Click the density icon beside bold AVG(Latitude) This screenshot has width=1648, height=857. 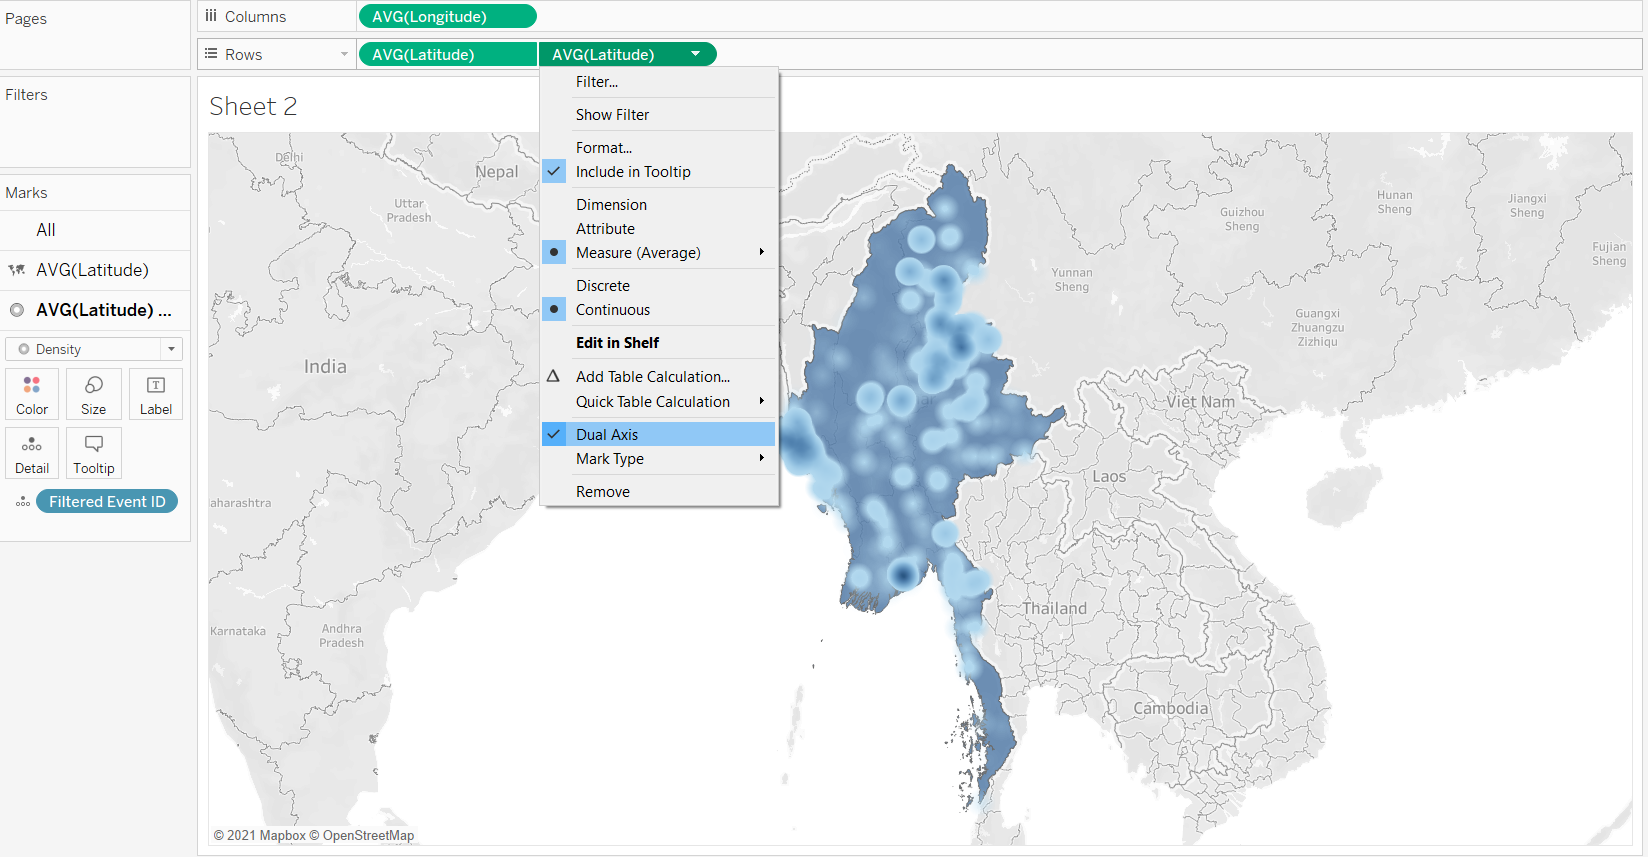click(17, 310)
